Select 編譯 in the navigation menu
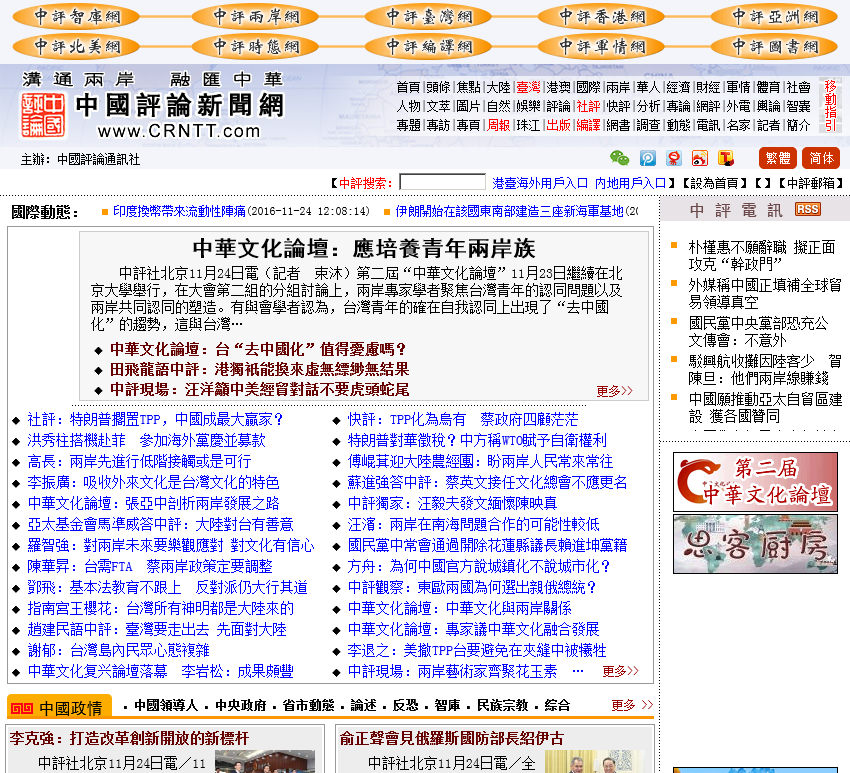 point(588,125)
